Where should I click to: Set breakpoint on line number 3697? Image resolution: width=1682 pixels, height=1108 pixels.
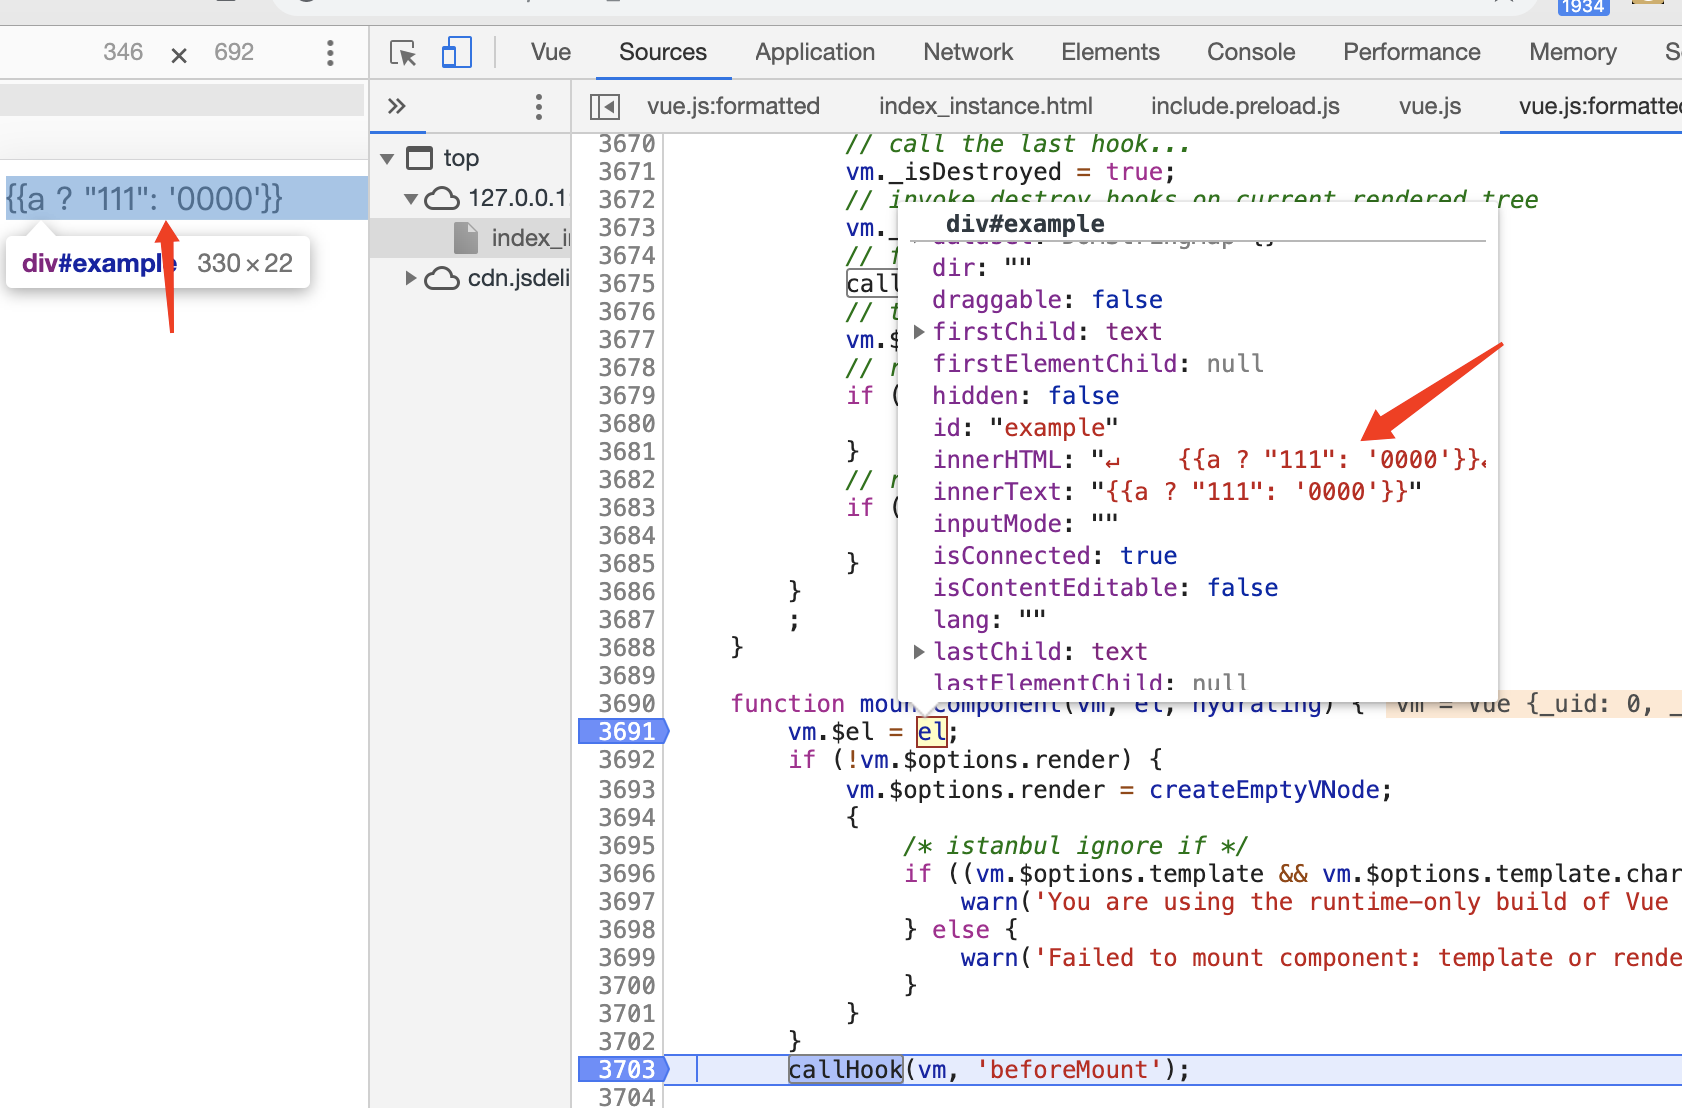[x=627, y=902]
